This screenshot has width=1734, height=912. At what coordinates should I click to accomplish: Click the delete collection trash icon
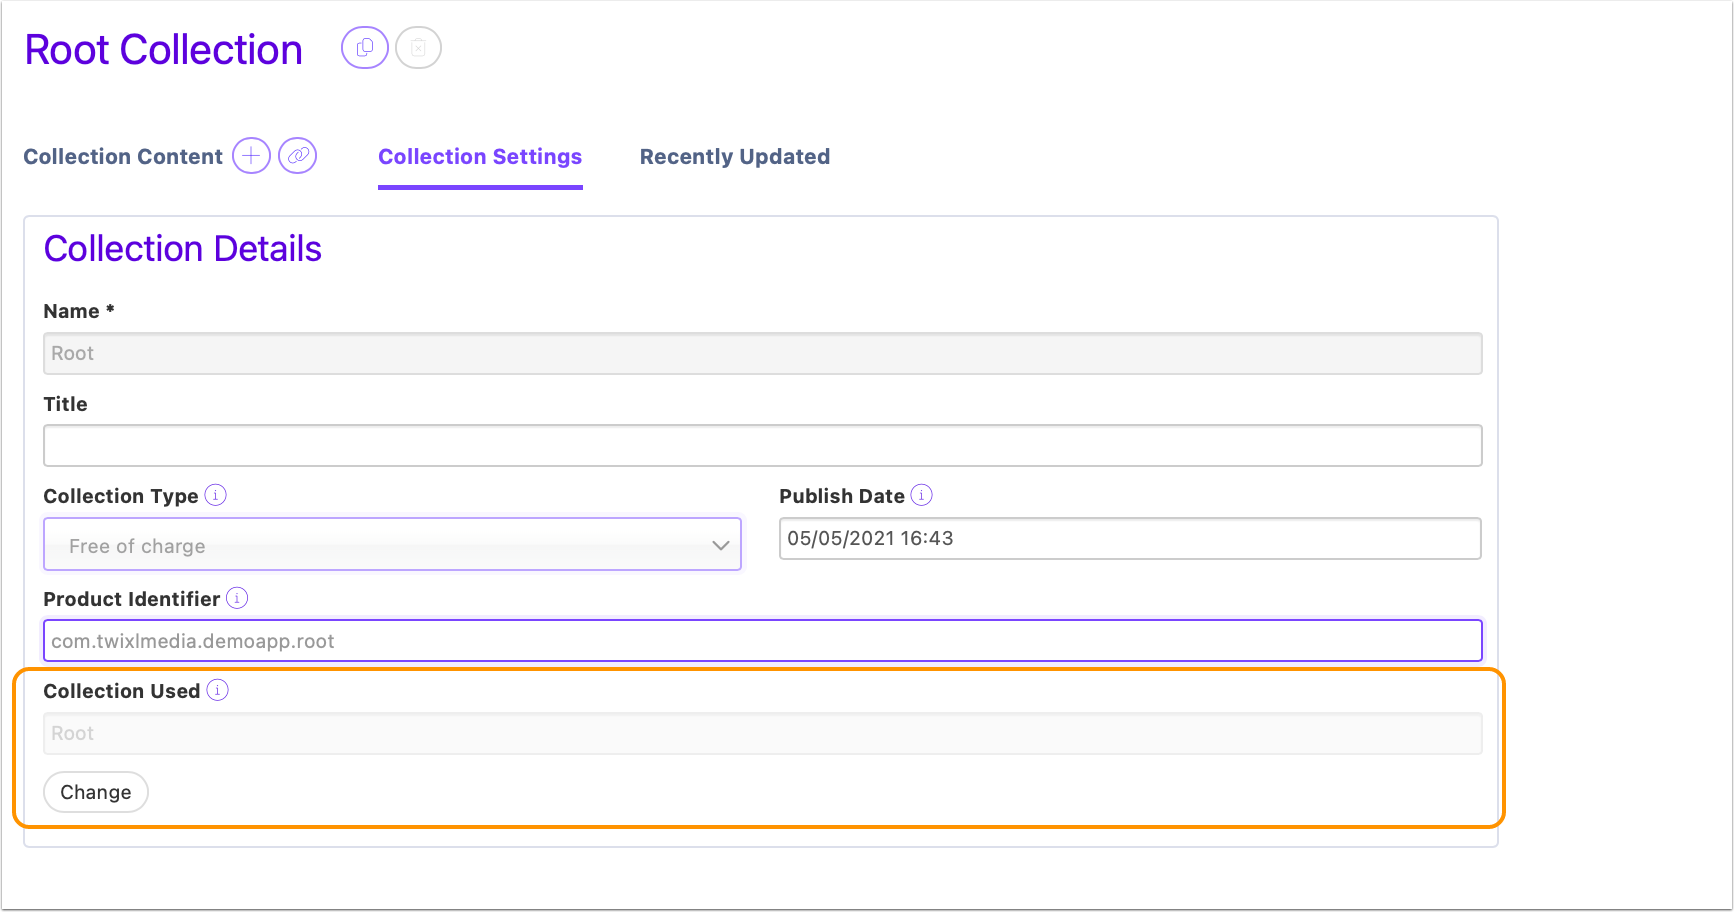(418, 48)
